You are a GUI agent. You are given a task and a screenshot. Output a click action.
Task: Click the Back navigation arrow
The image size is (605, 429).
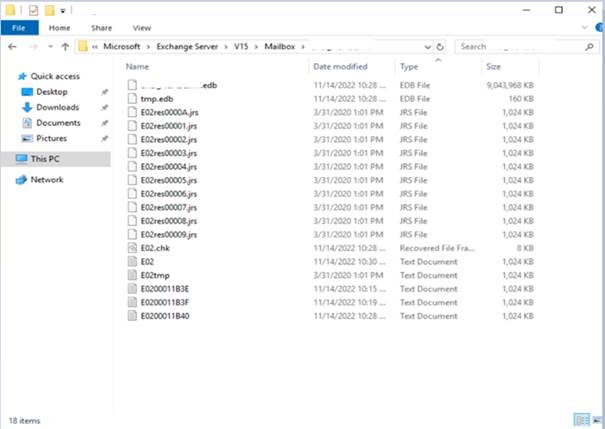[x=10, y=47]
